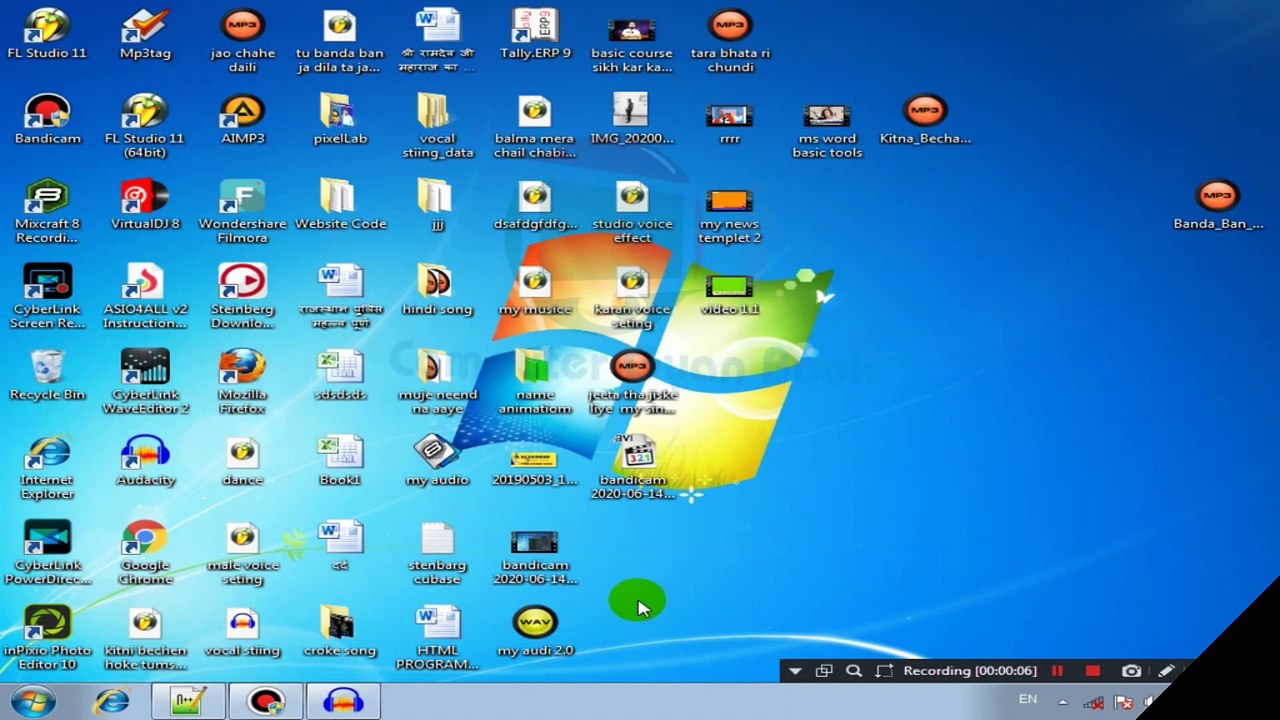The height and width of the screenshot is (720, 1280).
Task: Show hidden system tray icons
Action: click(x=1062, y=702)
